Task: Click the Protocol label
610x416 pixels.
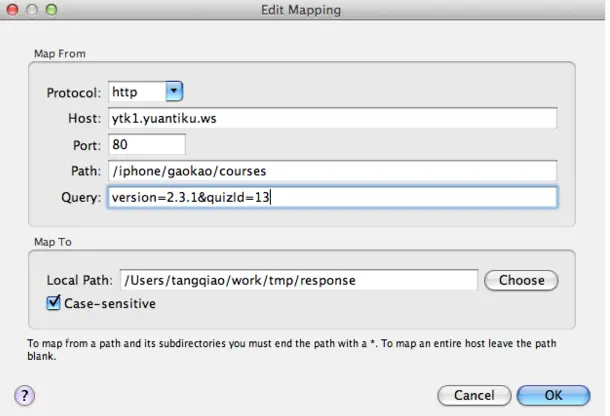Action: coord(74,93)
